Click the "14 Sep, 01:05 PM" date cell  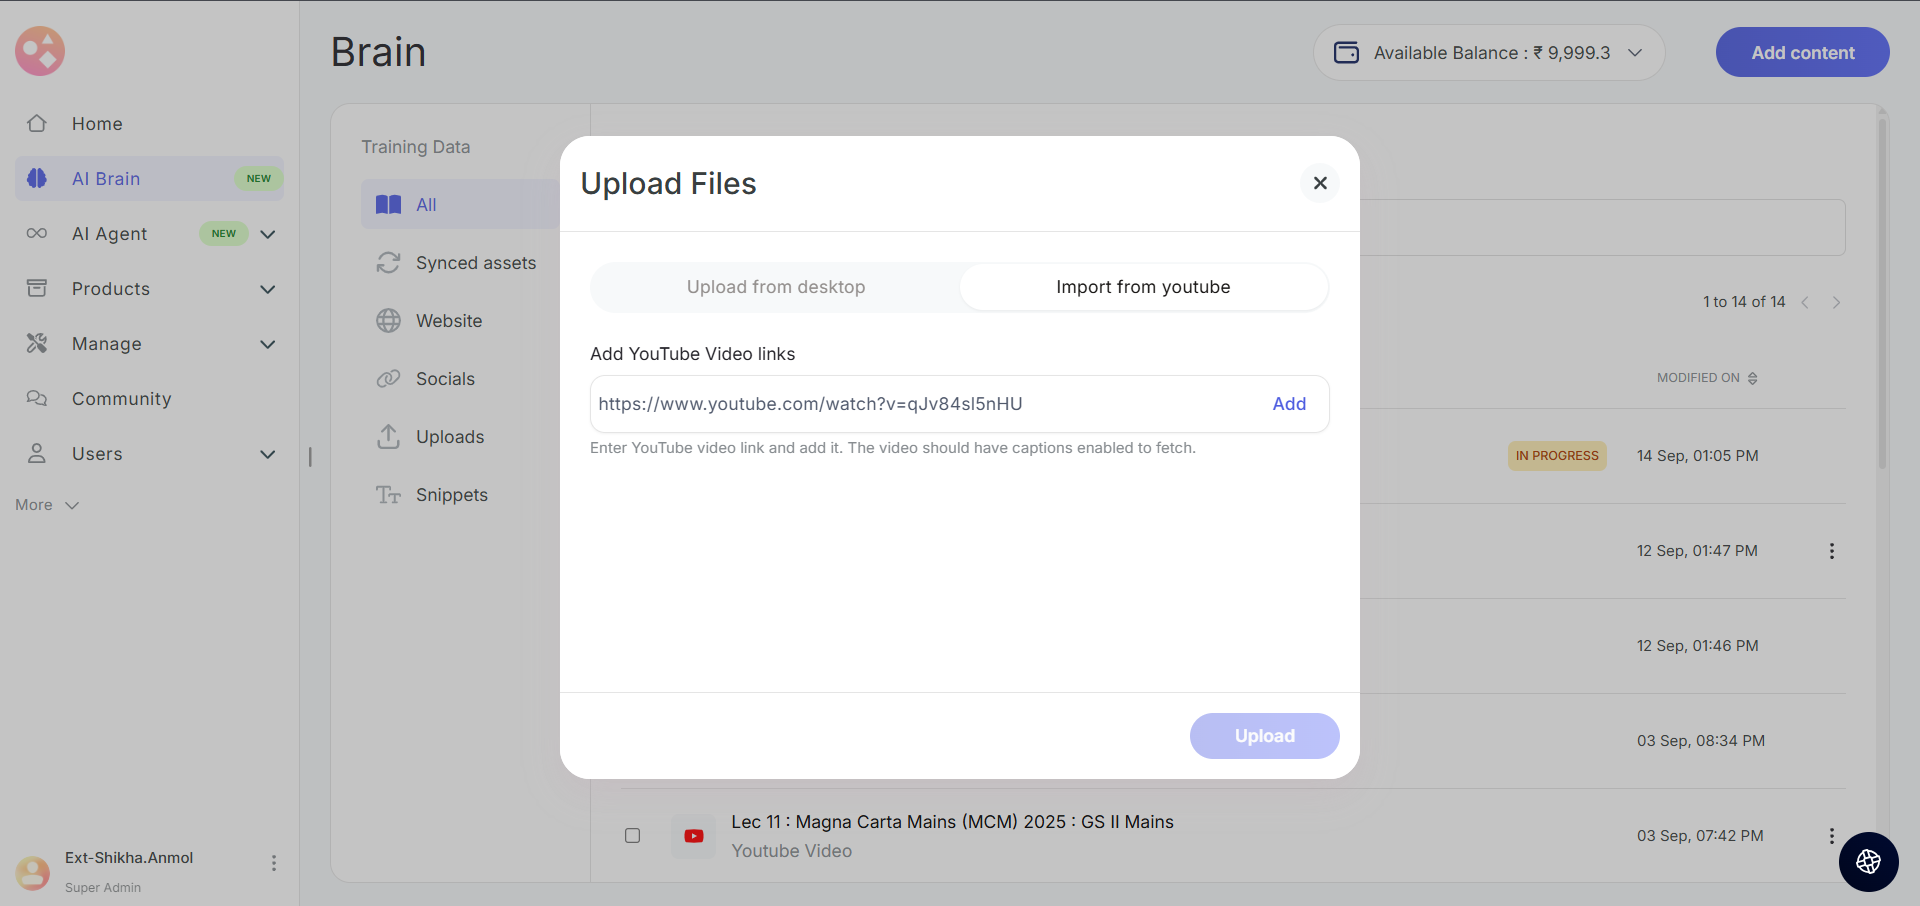pyautogui.click(x=1697, y=456)
